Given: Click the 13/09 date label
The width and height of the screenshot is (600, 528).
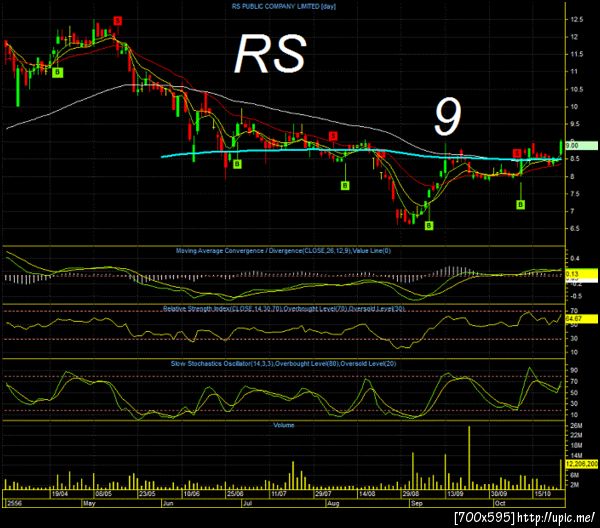Looking at the screenshot, I should [x=455, y=494].
